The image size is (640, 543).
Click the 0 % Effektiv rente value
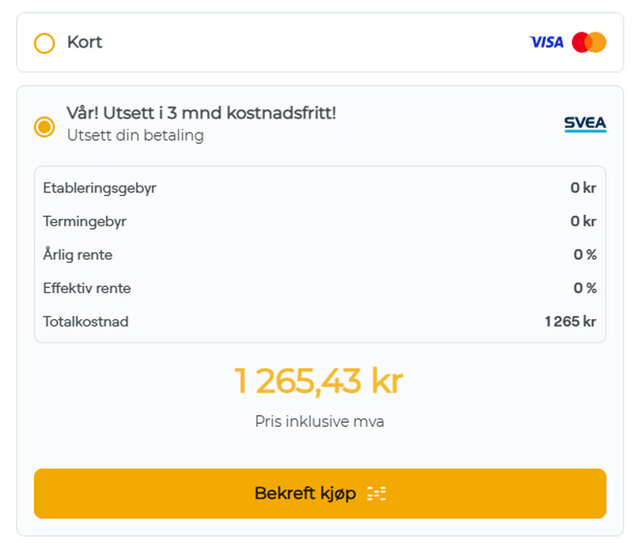pyautogui.click(x=585, y=288)
